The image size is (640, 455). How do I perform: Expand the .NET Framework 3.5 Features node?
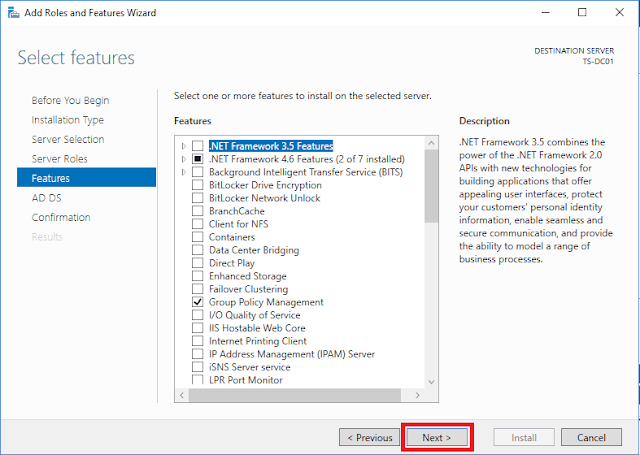(184, 146)
